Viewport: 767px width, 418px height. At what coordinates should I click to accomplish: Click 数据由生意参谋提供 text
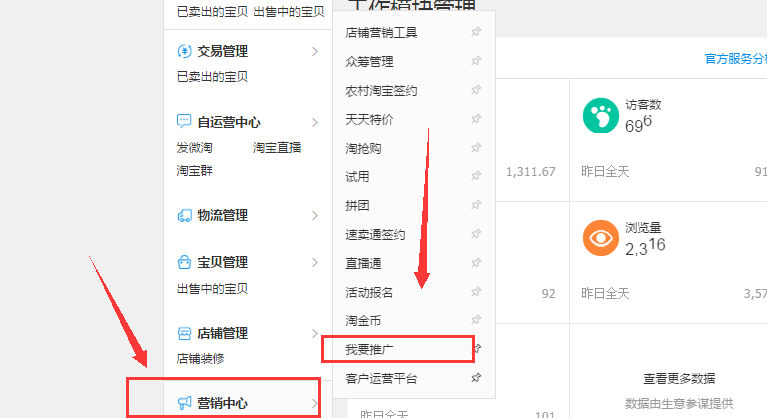[679, 404]
